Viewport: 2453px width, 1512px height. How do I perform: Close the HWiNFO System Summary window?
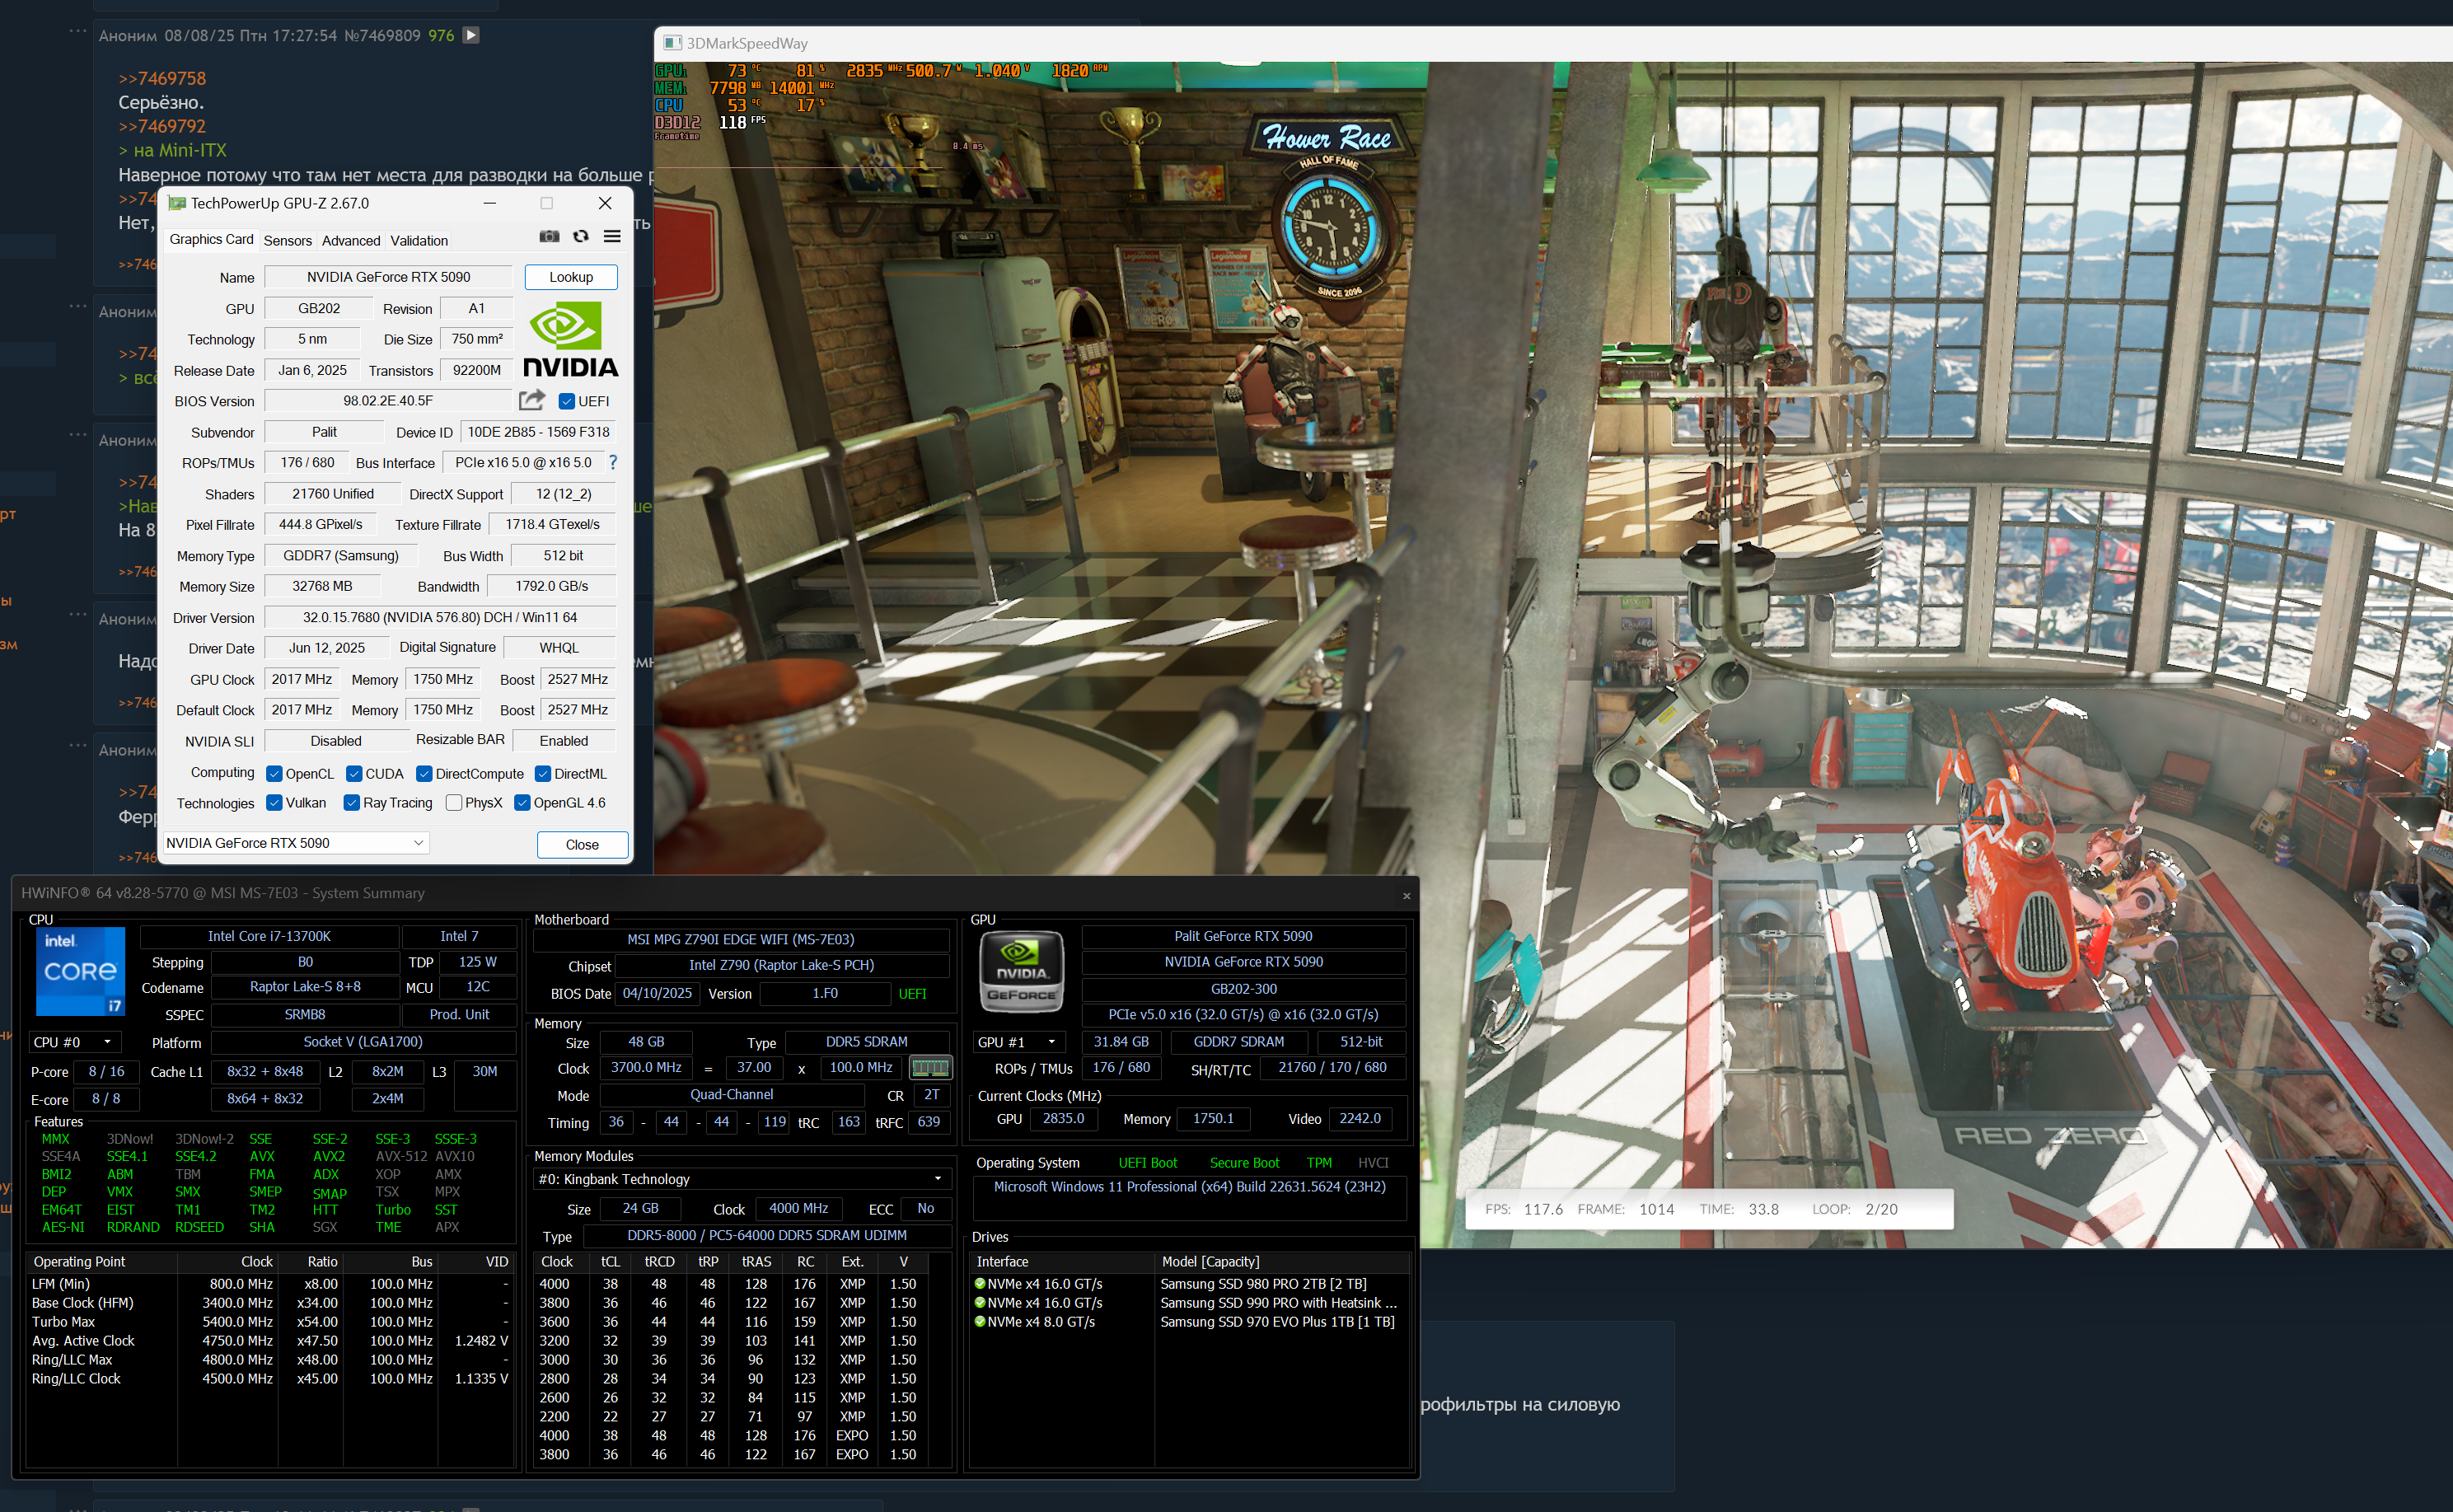(x=1406, y=895)
